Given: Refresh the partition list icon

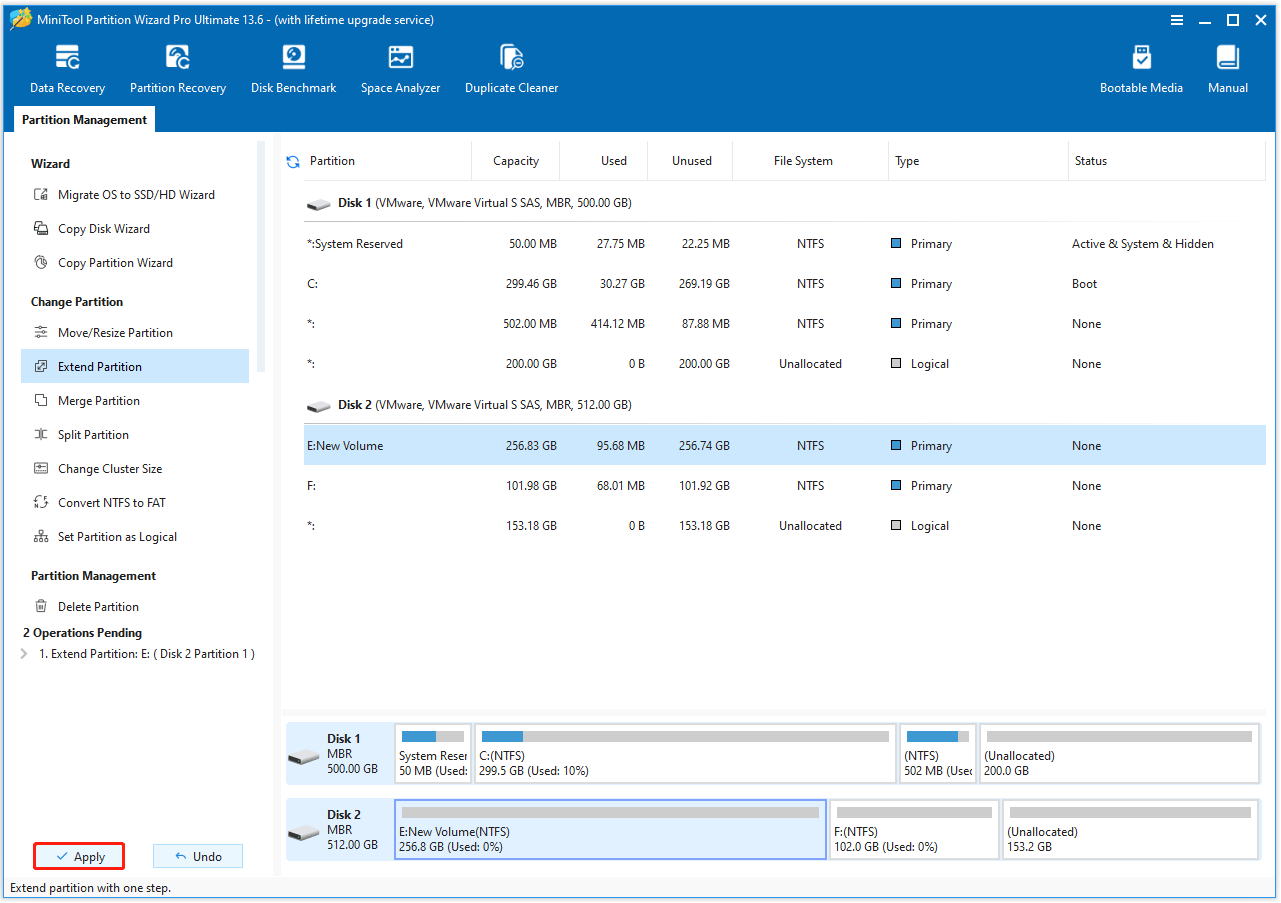Looking at the screenshot, I should pos(293,161).
